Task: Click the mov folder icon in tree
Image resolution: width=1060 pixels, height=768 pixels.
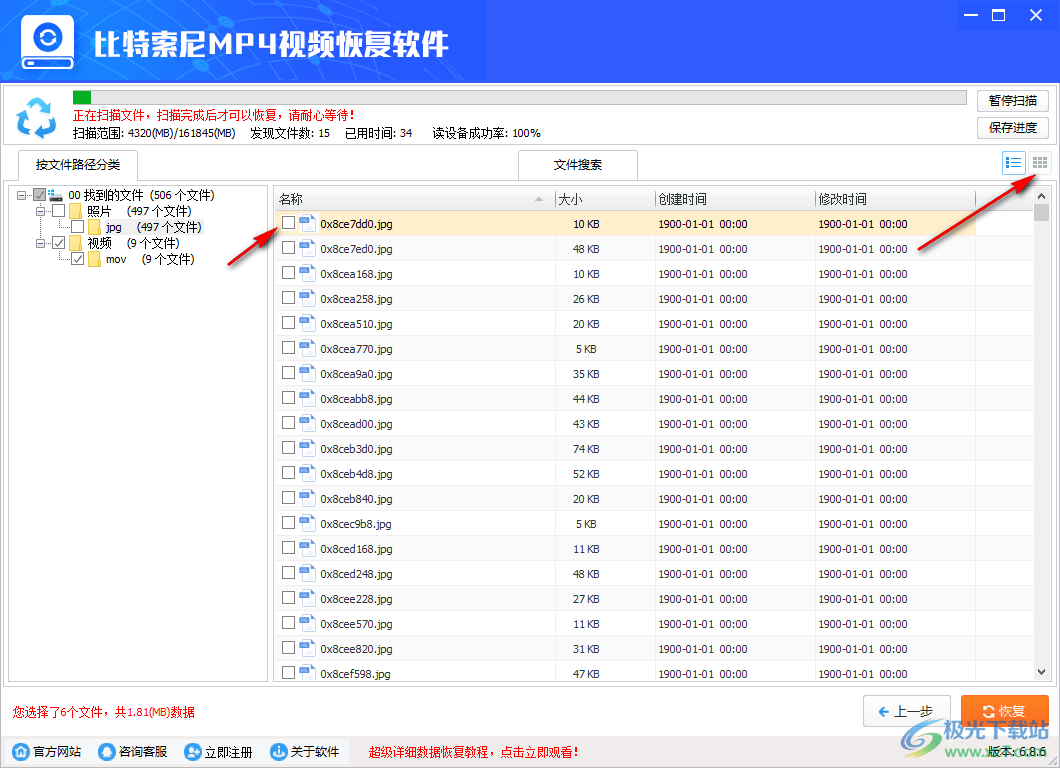Action: pyautogui.click(x=94, y=259)
